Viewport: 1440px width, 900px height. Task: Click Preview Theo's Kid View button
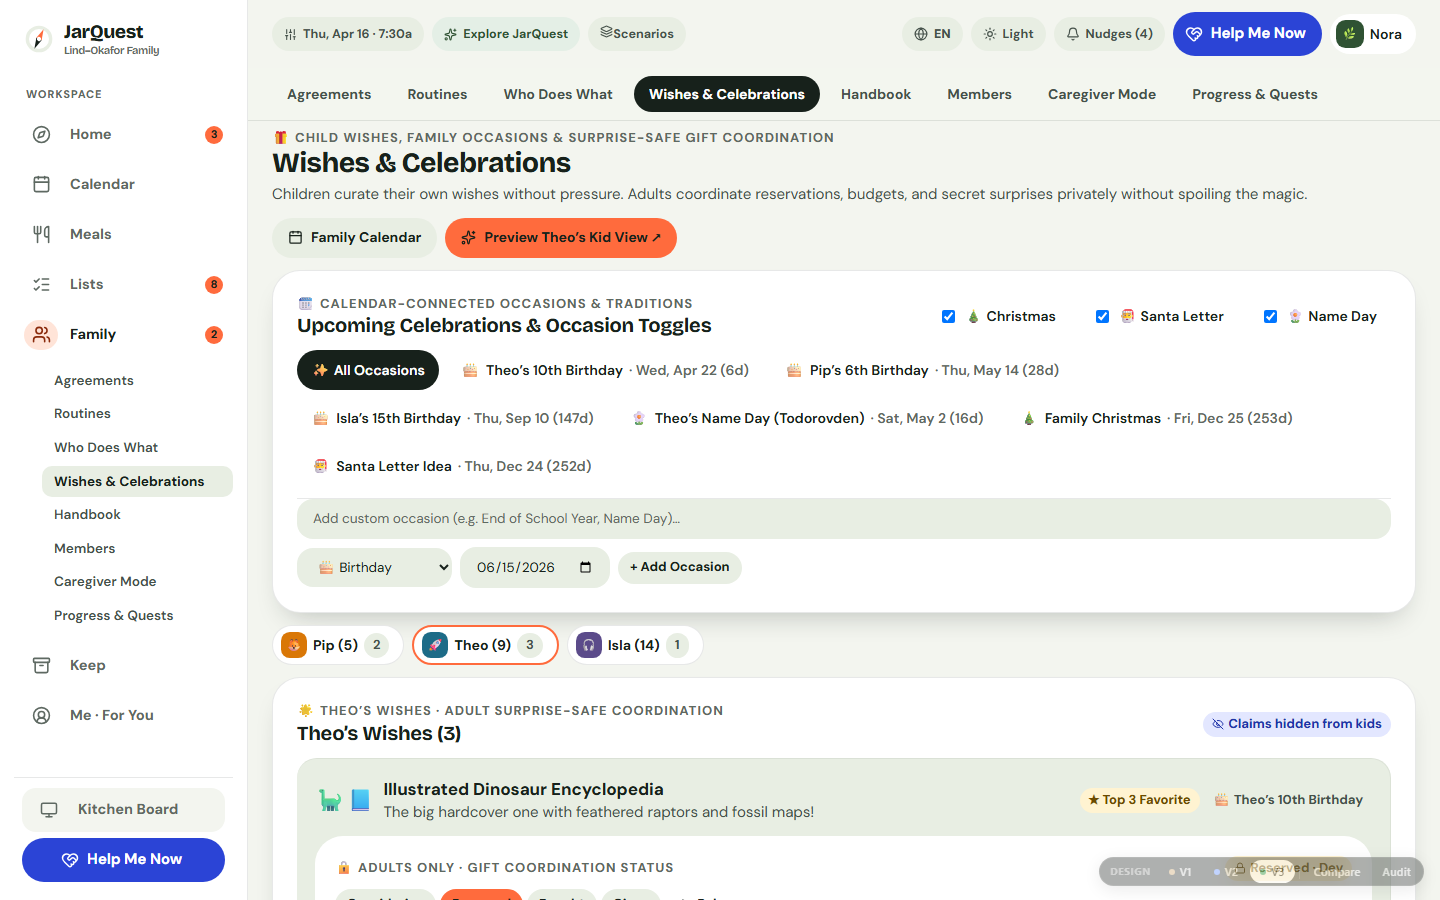coord(561,237)
